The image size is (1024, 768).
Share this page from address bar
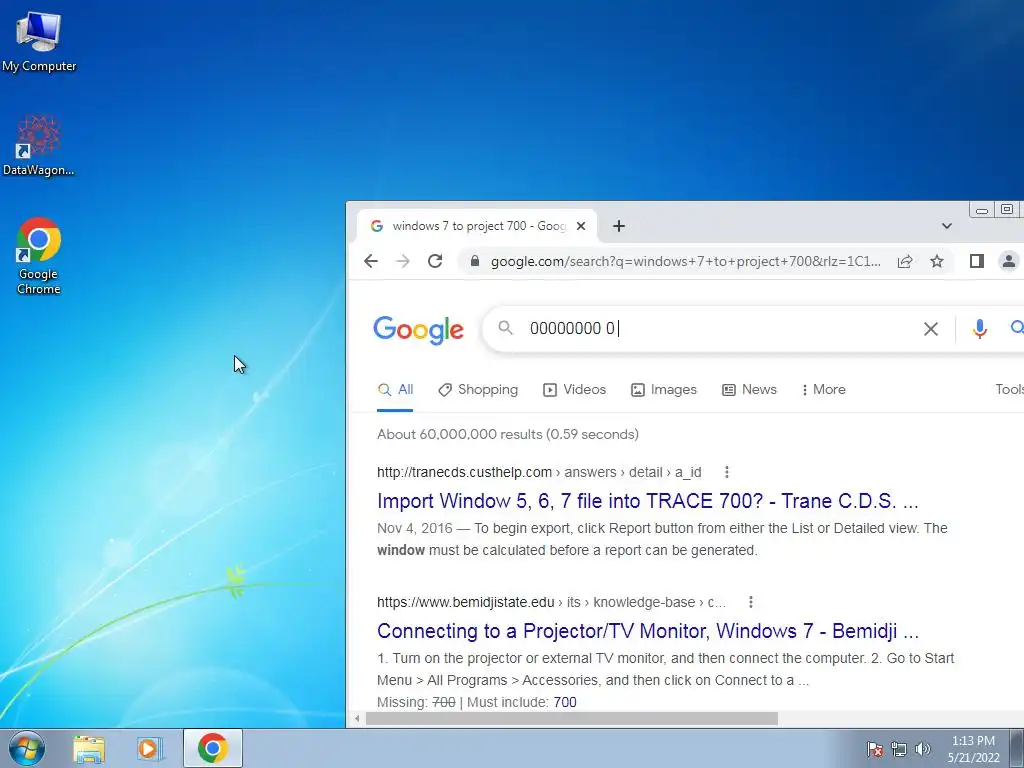[x=904, y=261]
